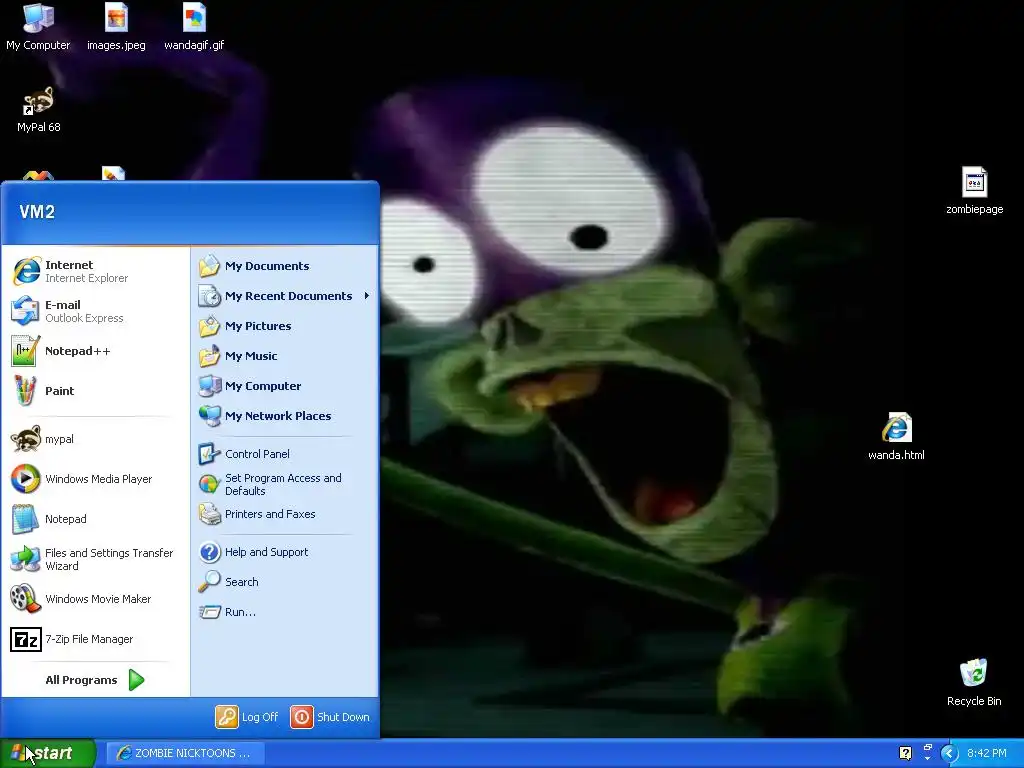The width and height of the screenshot is (1024, 768).
Task: Switch to ZOMBIE NICKTOONS taskbar window
Action: coord(185,753)
